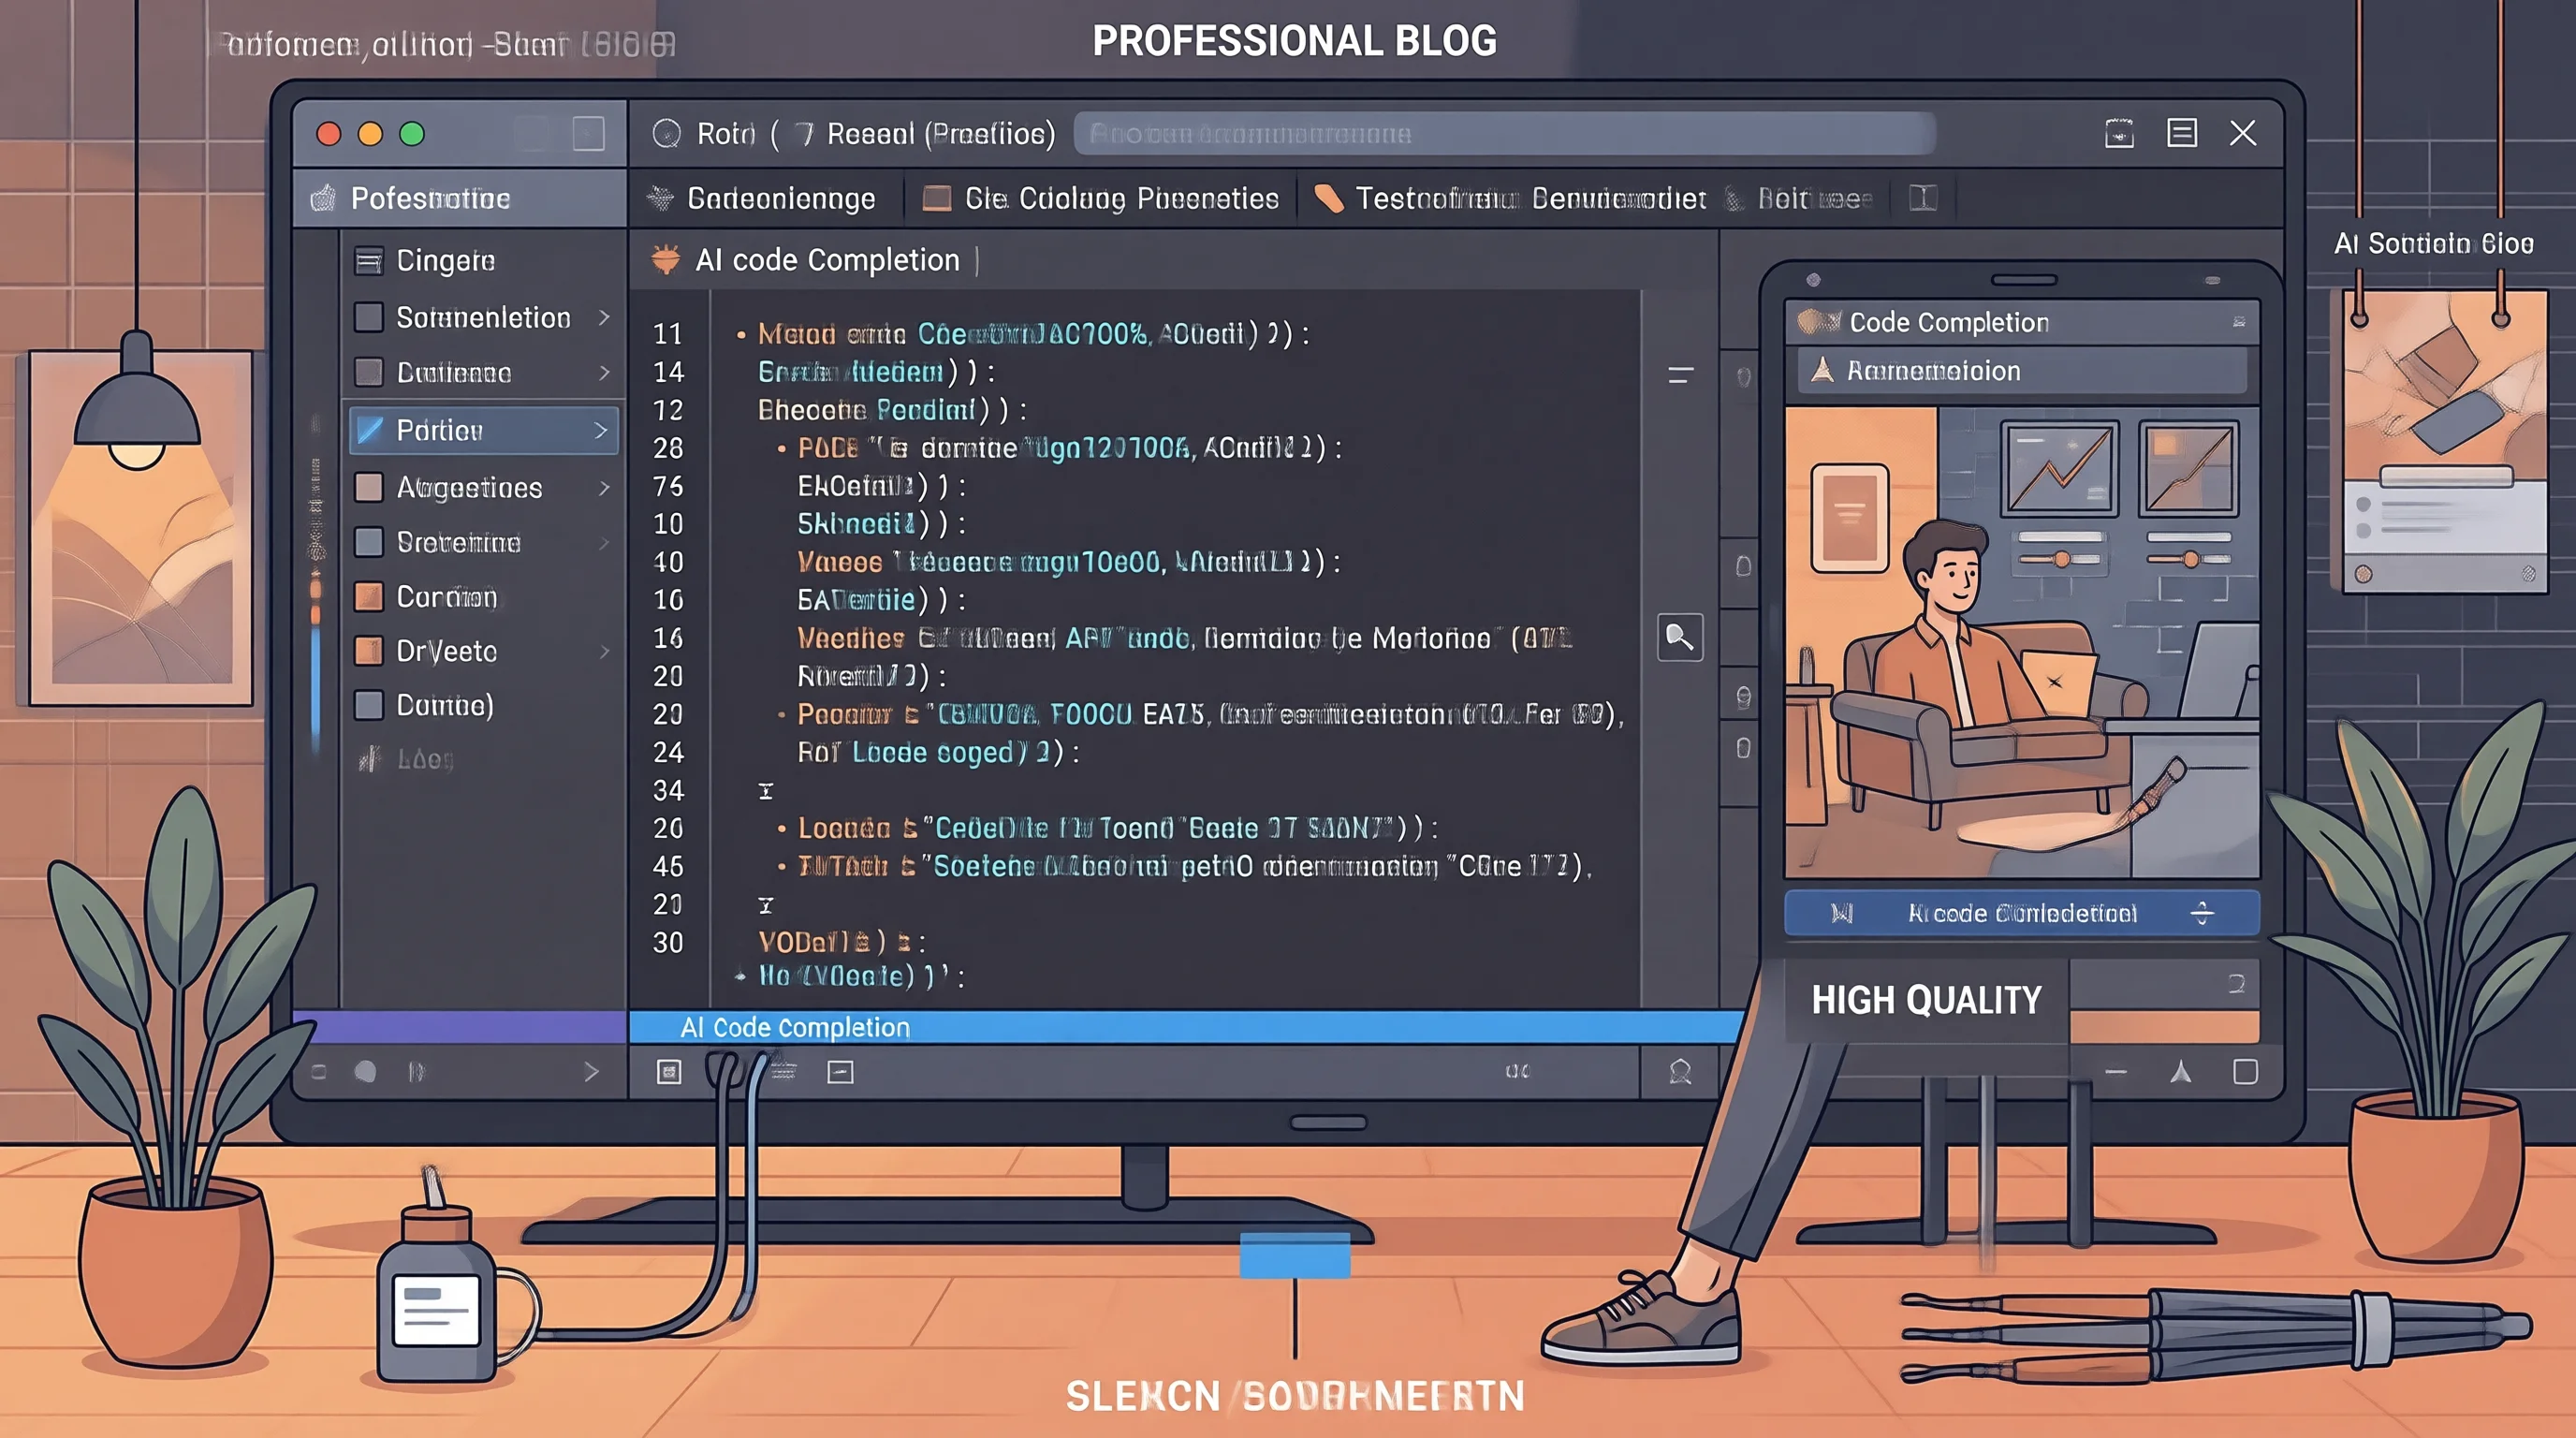Click the pencil icon on Testing tab
2576x1438 pixels.
tap(1328, 198)
